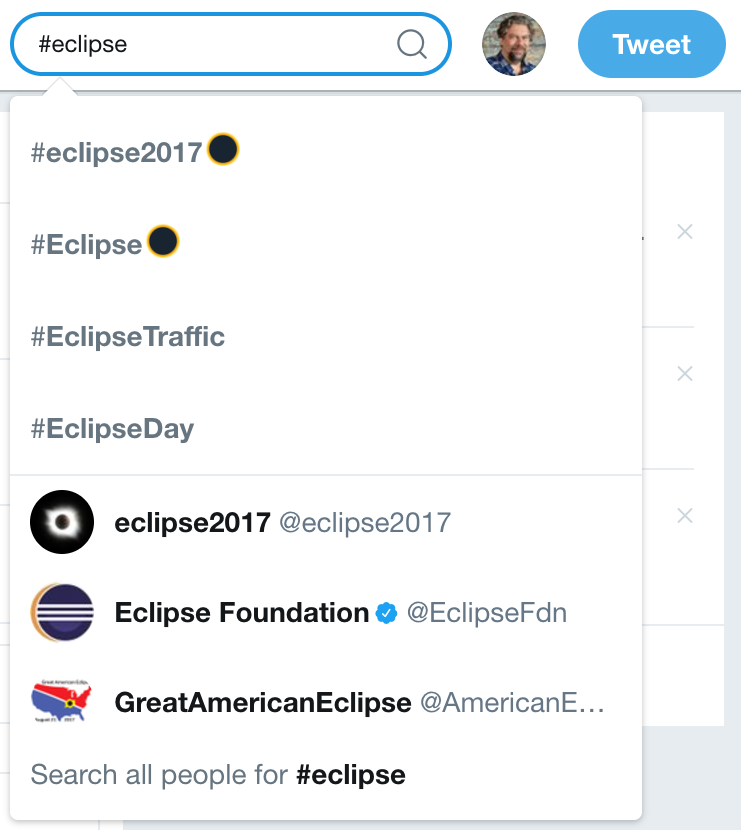Pick the #EclipseDay hashtag suggestion
The height and width of the screenshot is (830, 741).
click(x=112, y=429)
